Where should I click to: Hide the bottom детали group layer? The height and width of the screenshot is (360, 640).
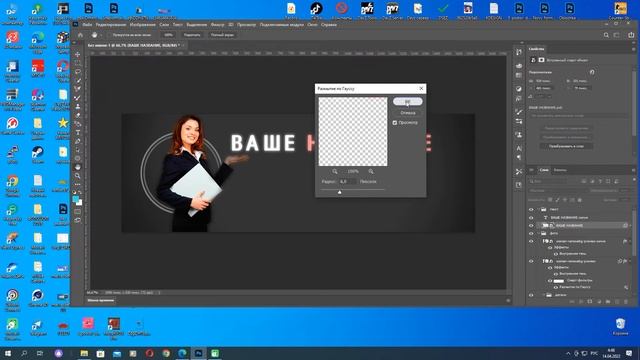coord(531,295)
